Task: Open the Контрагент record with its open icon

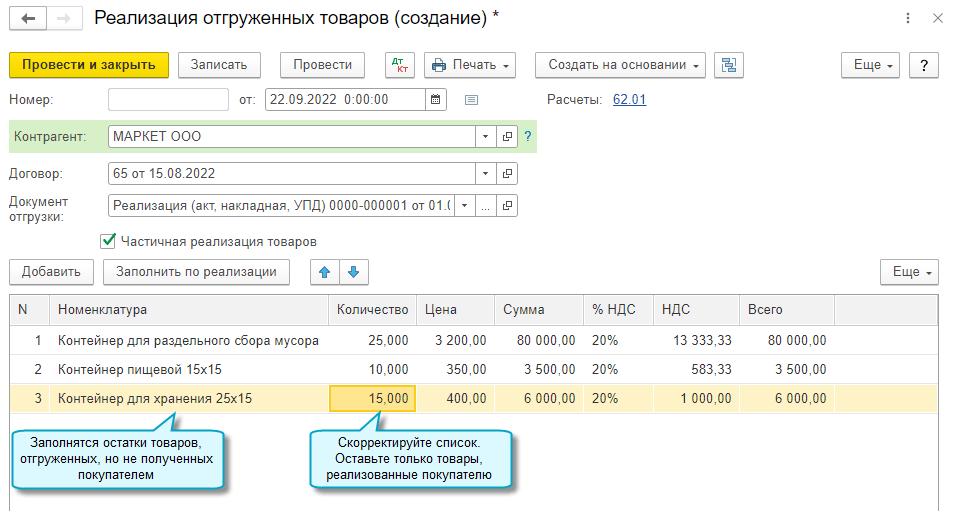Action: (x=507, y=137)
